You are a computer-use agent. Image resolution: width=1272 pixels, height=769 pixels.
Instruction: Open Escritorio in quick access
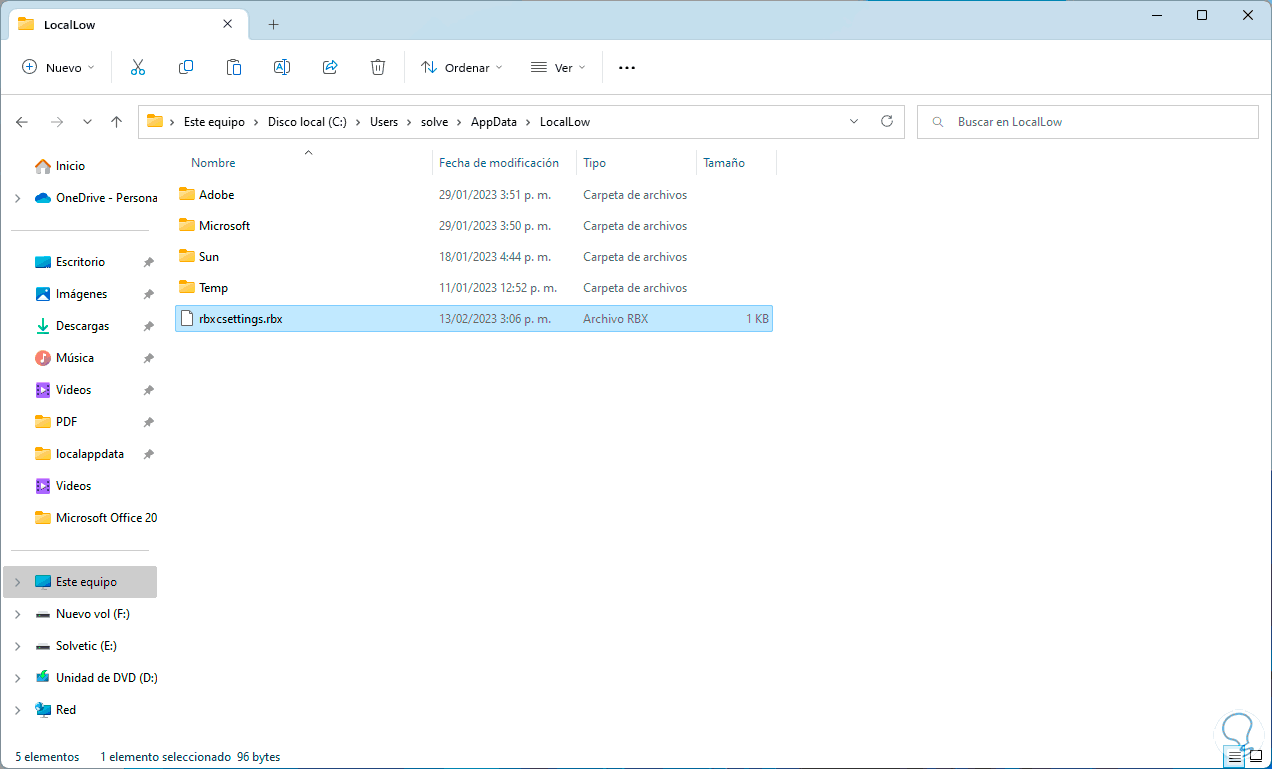tap(80, 262)
